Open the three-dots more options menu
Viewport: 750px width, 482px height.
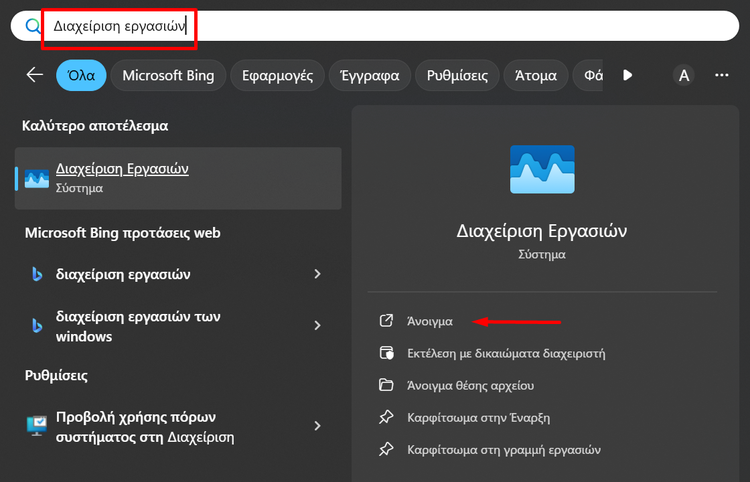tap(722, 75)
